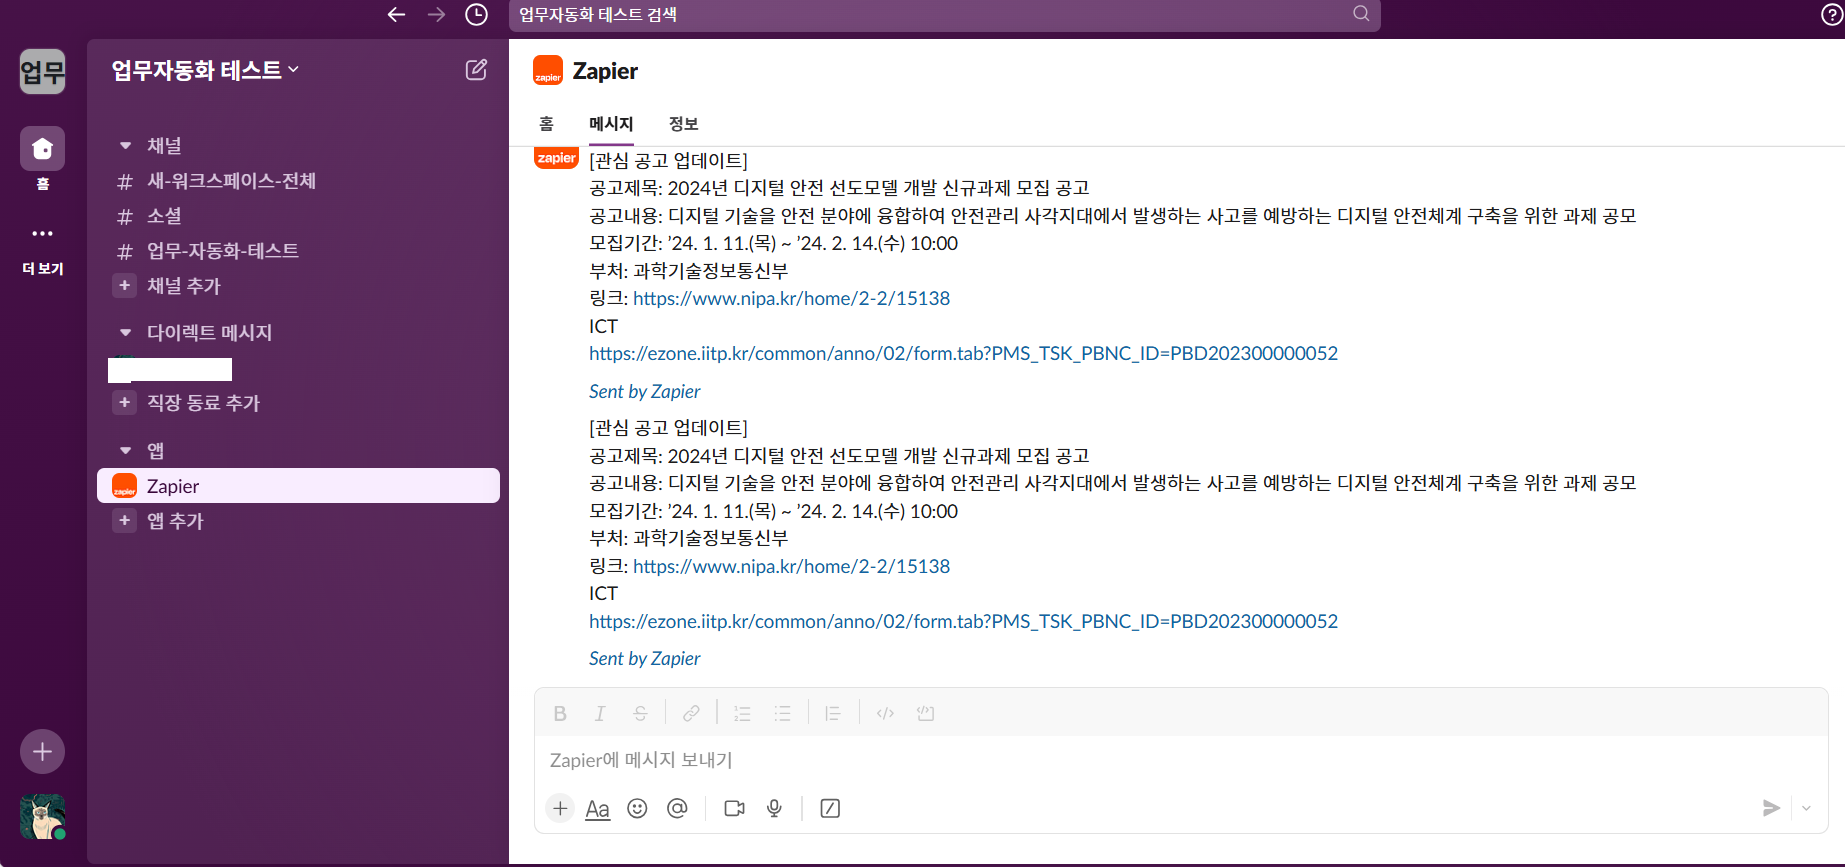This screenshot has height=867, width=1845.
Task: Open history with the clock icon
Action: (477, 14)
